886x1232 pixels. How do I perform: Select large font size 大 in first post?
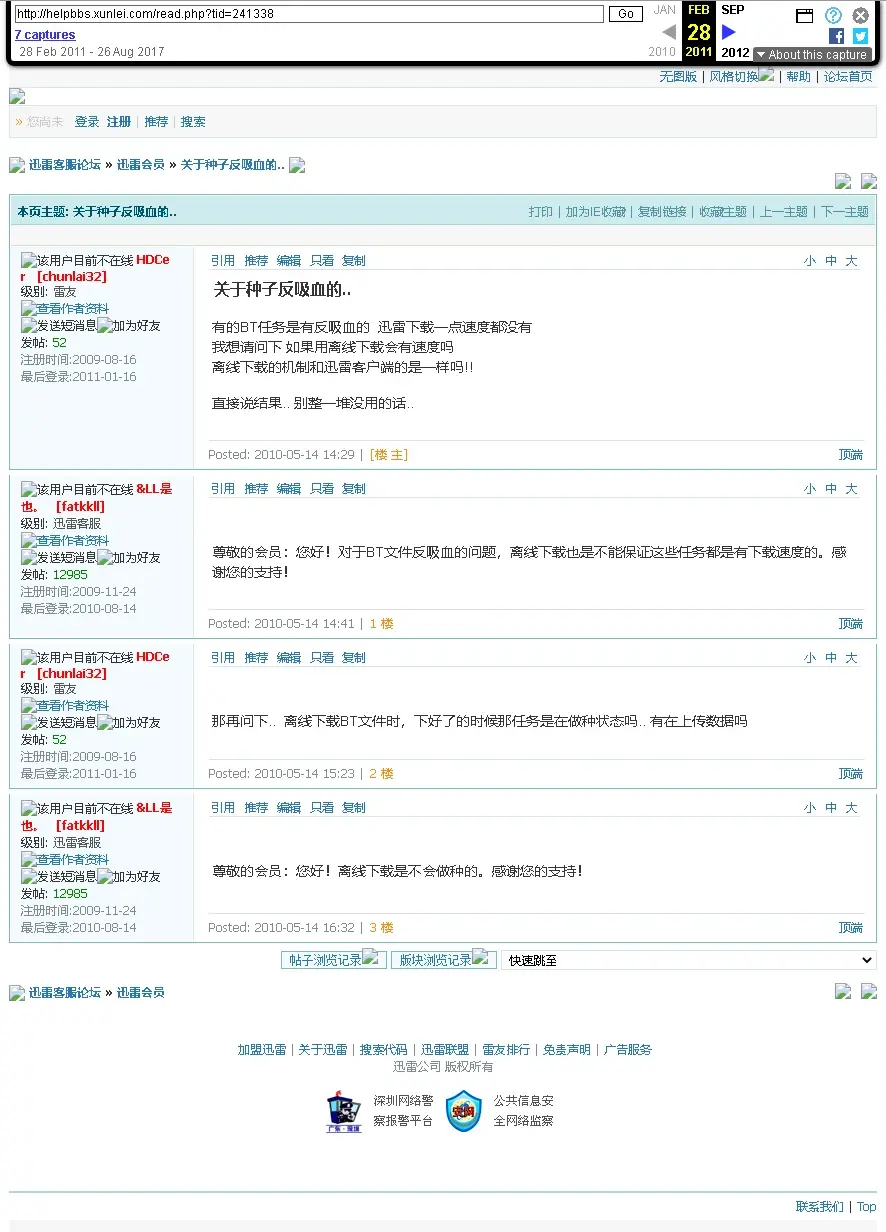(x=851, y=261)
